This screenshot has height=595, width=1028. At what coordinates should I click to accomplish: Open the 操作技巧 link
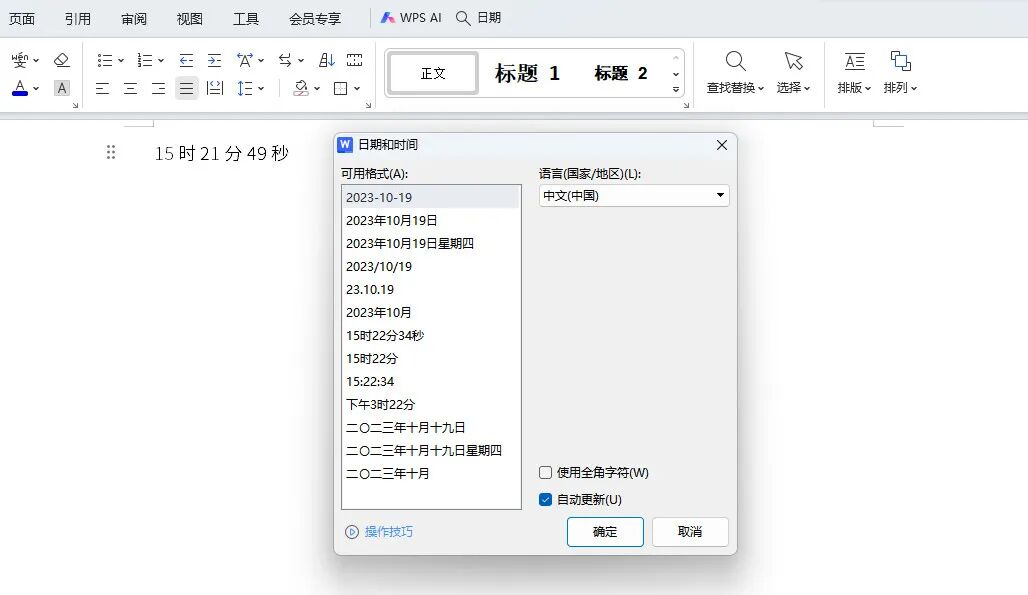tap(386, 531)
